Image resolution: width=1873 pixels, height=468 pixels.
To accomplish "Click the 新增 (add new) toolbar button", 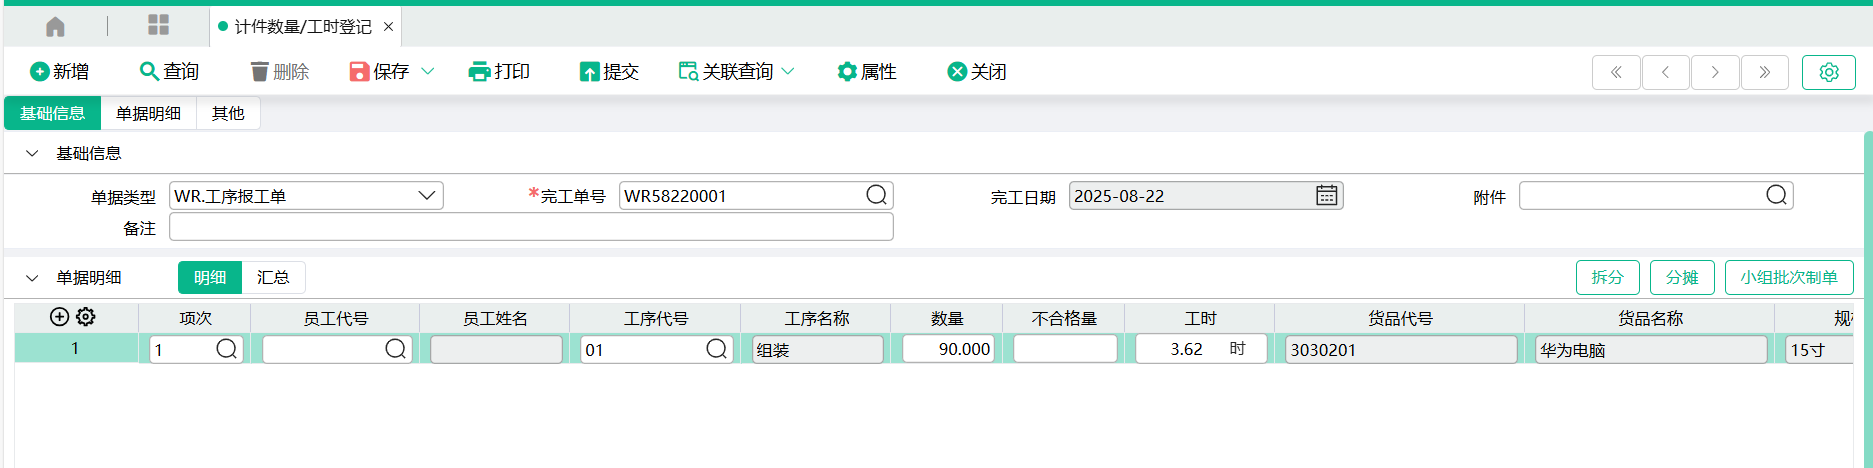I will tap(60, 72).
